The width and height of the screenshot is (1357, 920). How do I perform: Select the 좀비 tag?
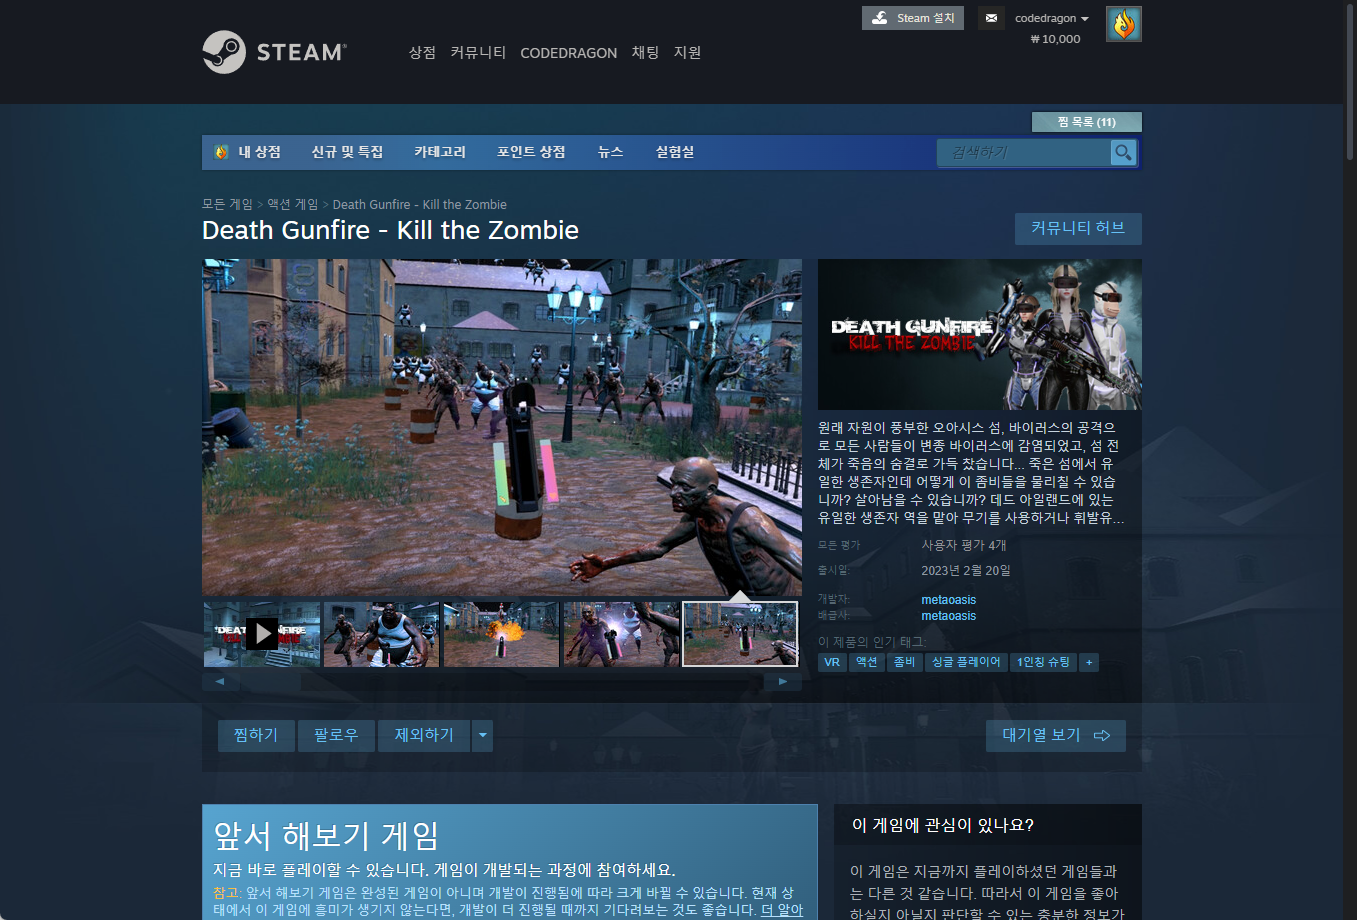point(904,662)
